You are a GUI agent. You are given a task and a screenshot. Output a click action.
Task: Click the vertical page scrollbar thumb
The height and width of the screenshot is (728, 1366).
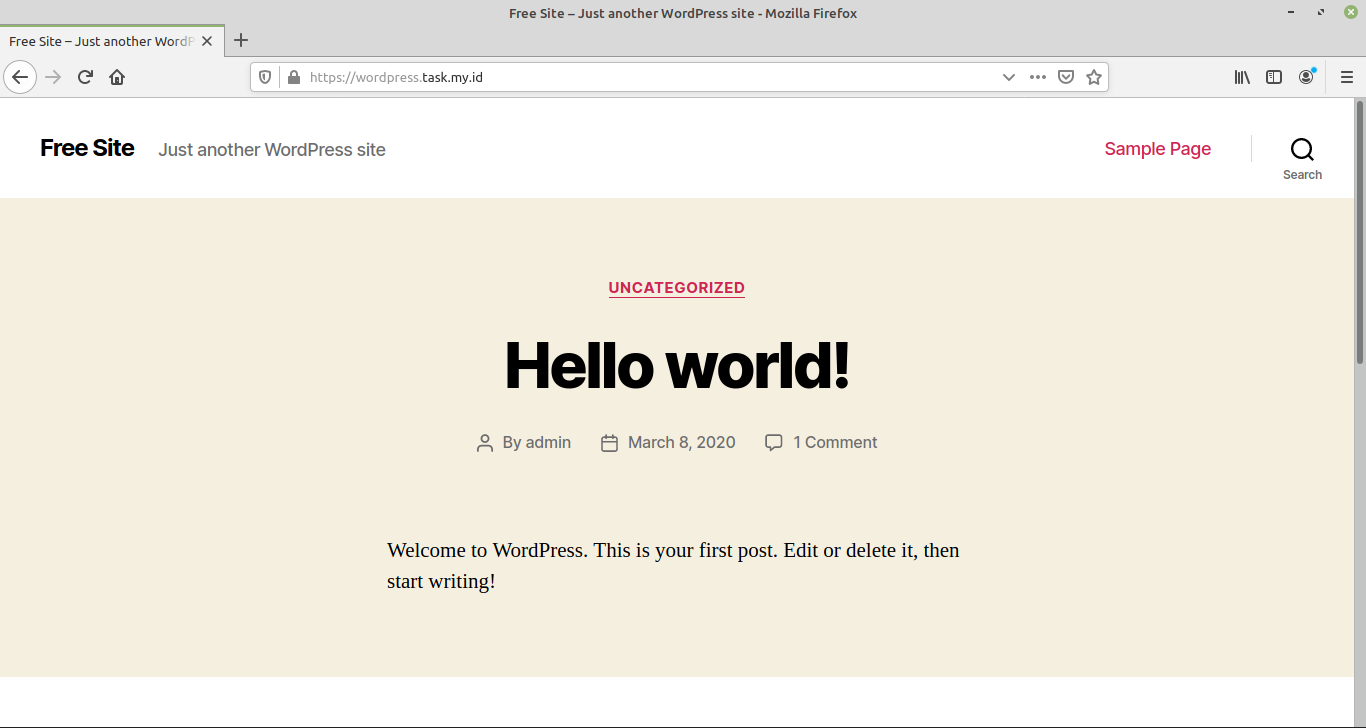(1360, 232)
